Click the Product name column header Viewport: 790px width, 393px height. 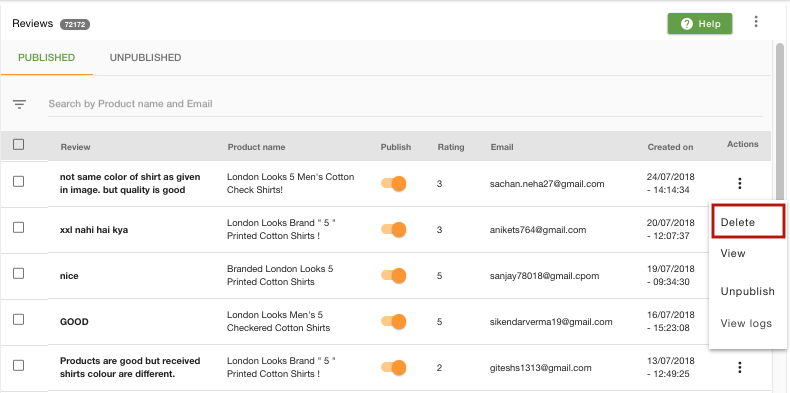(x=256, y=147)
